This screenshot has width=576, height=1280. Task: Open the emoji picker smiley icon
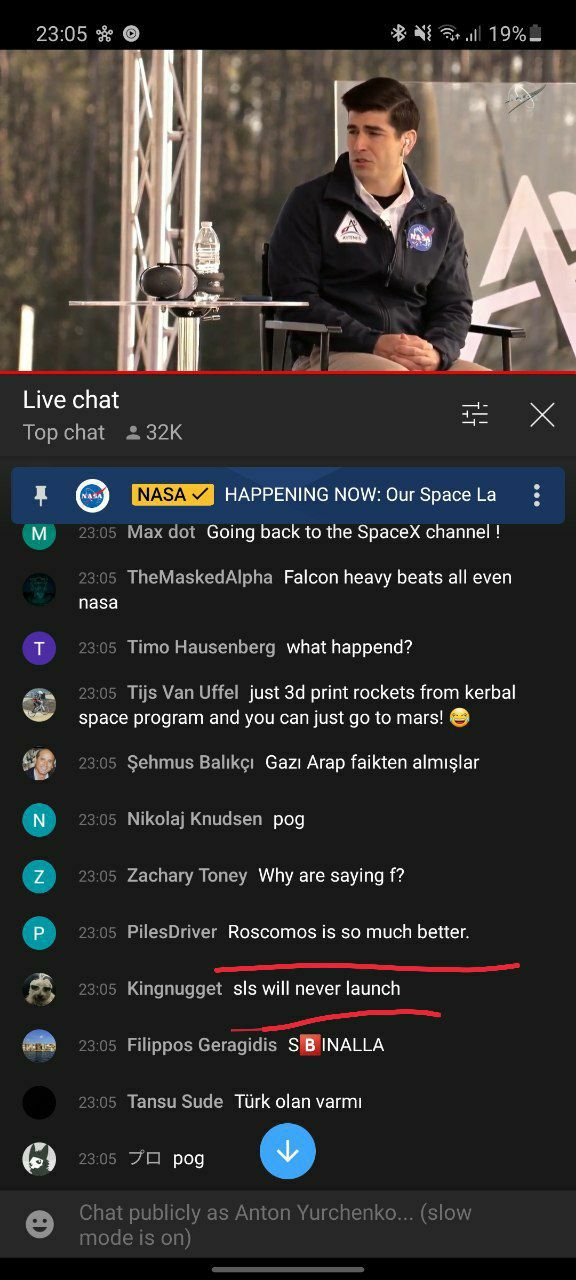click(x=40, y=1224)
